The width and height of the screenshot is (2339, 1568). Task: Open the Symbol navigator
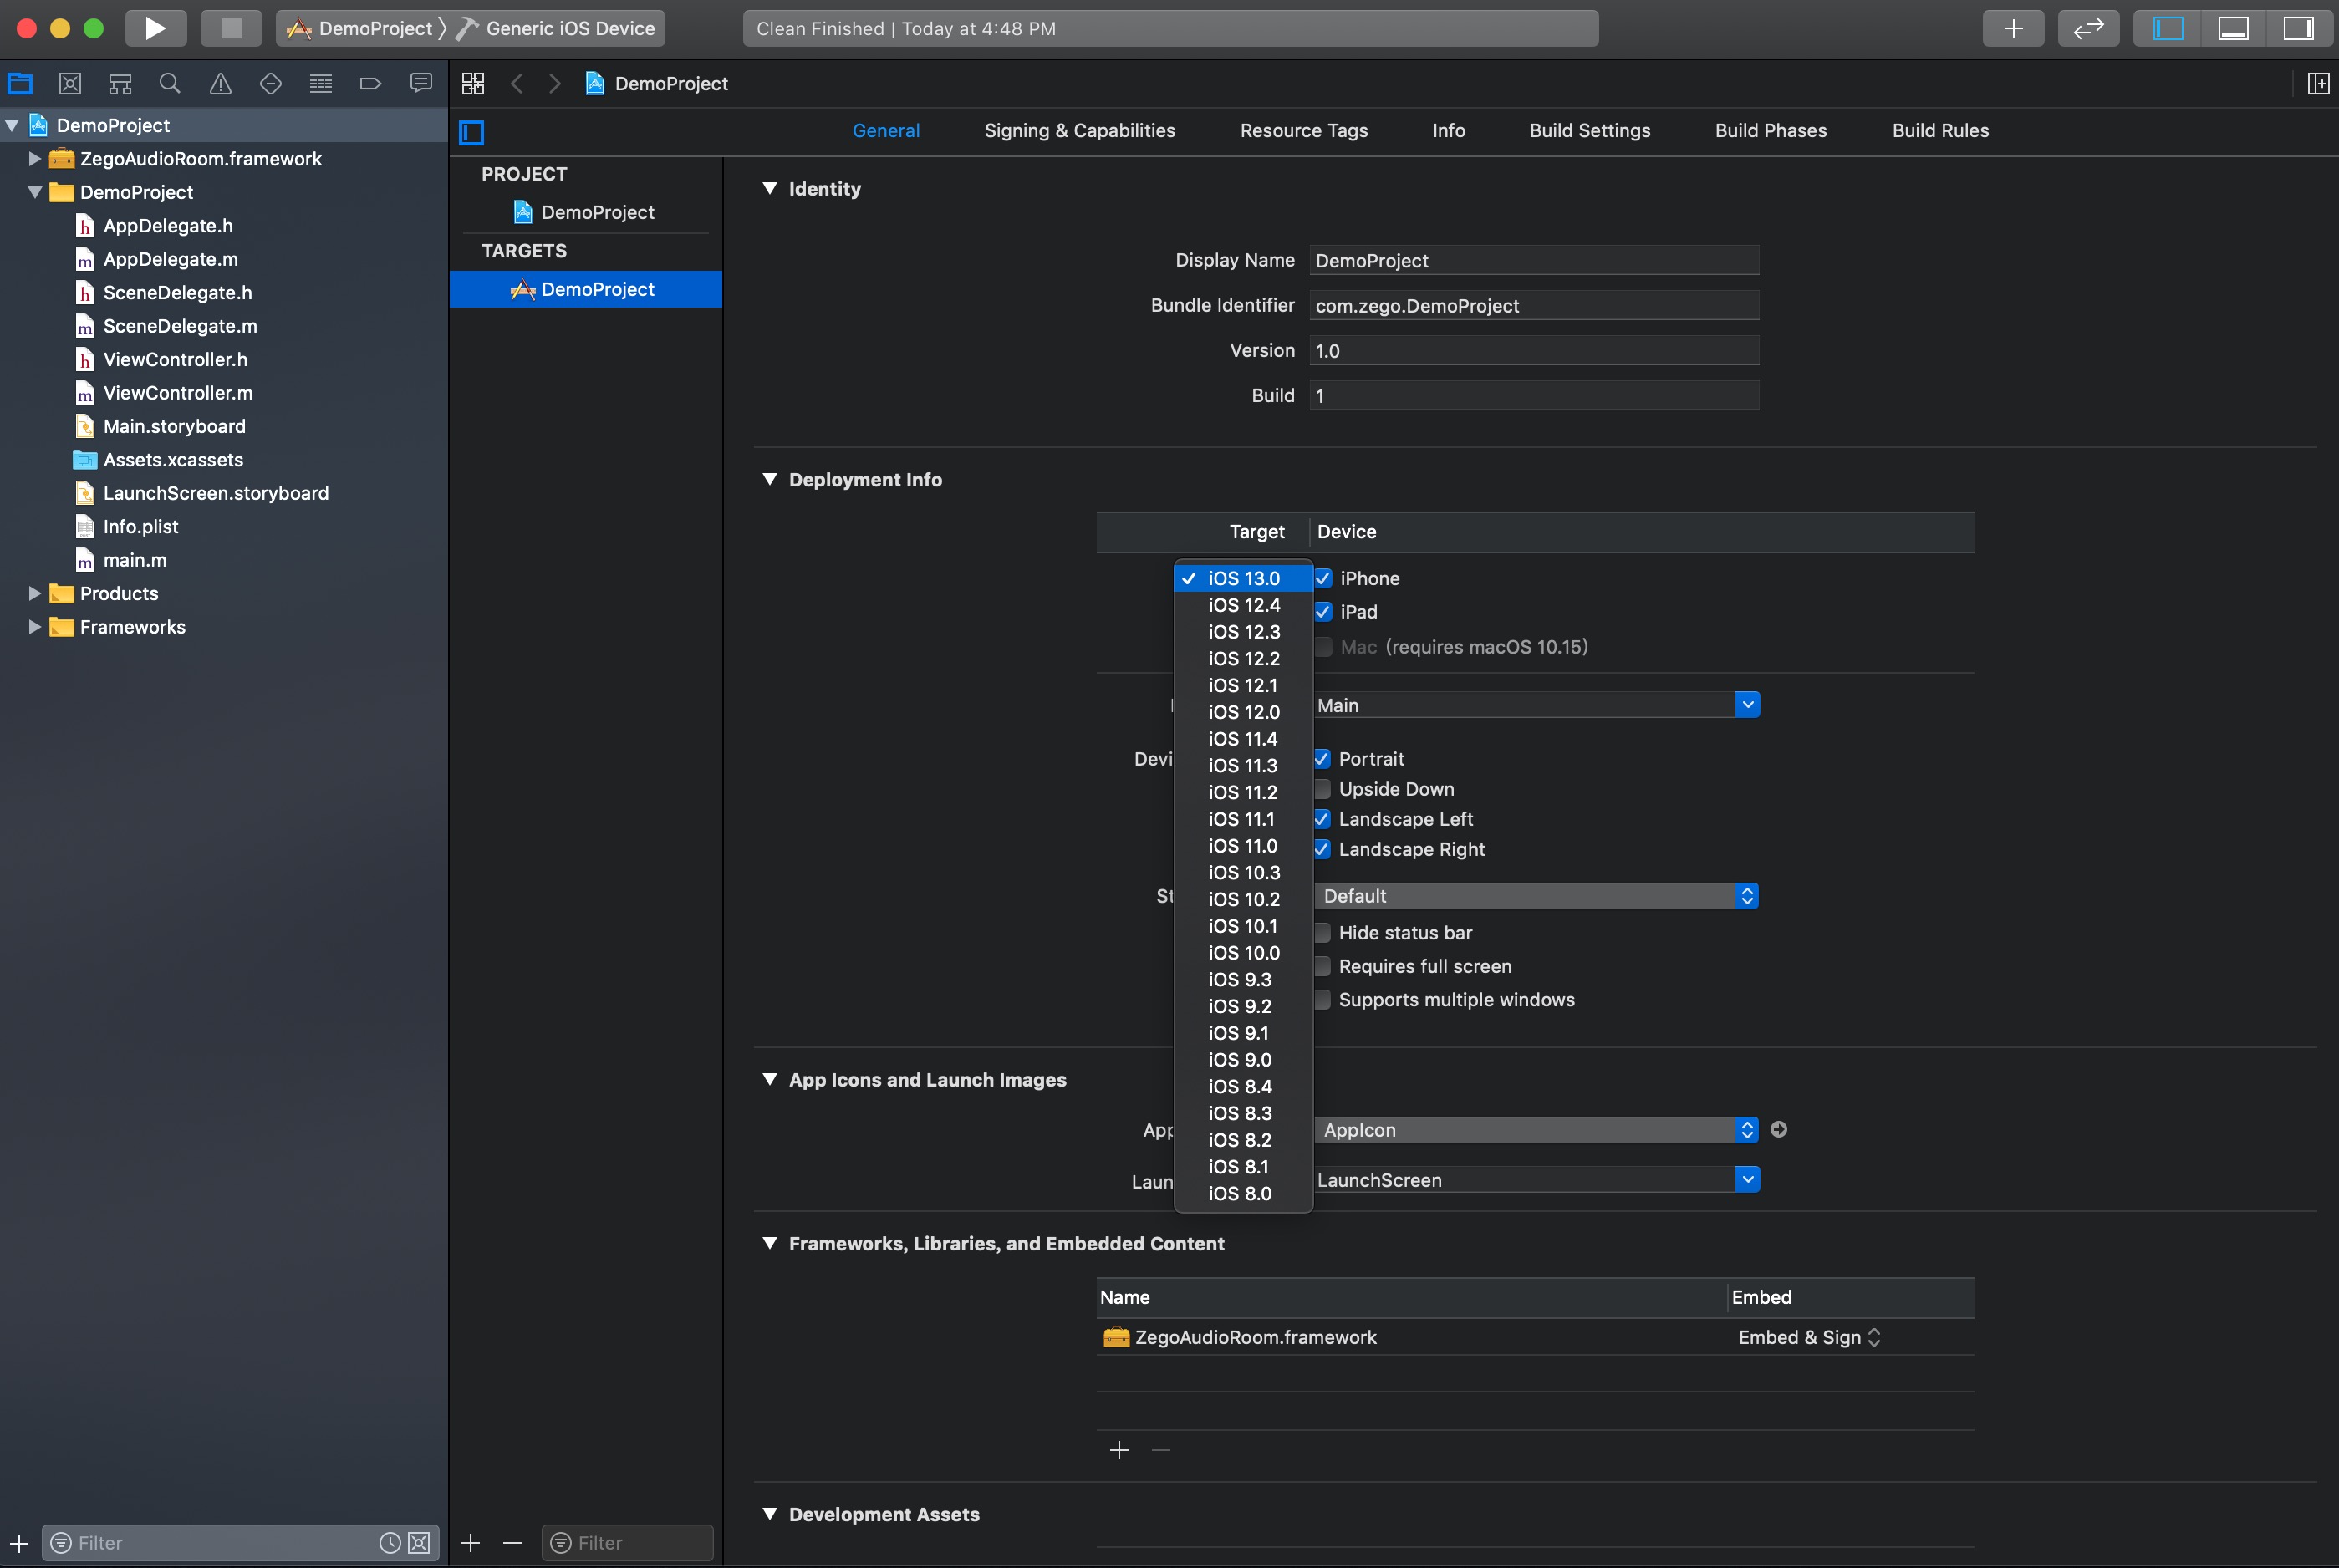click(x=120, y=83)
